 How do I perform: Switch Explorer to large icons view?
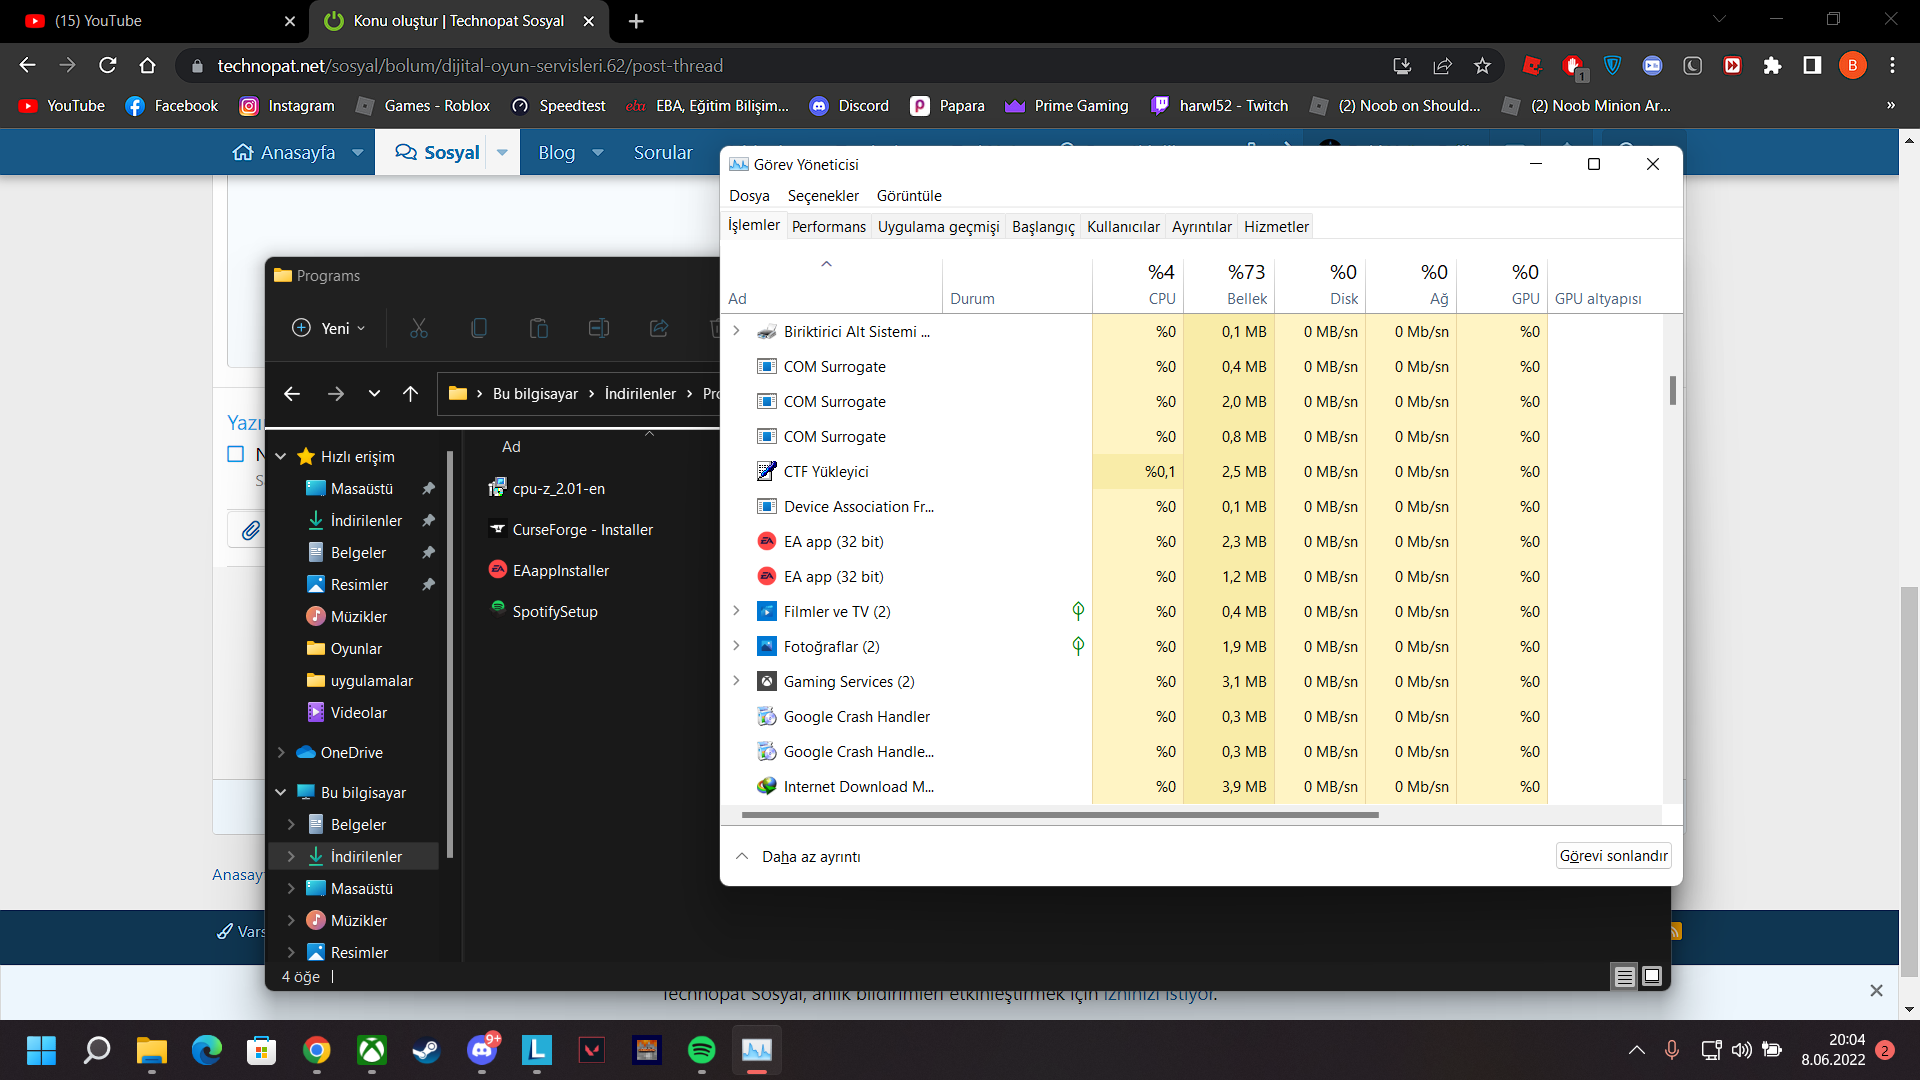pyautogui.click(x=1652, y=976)
